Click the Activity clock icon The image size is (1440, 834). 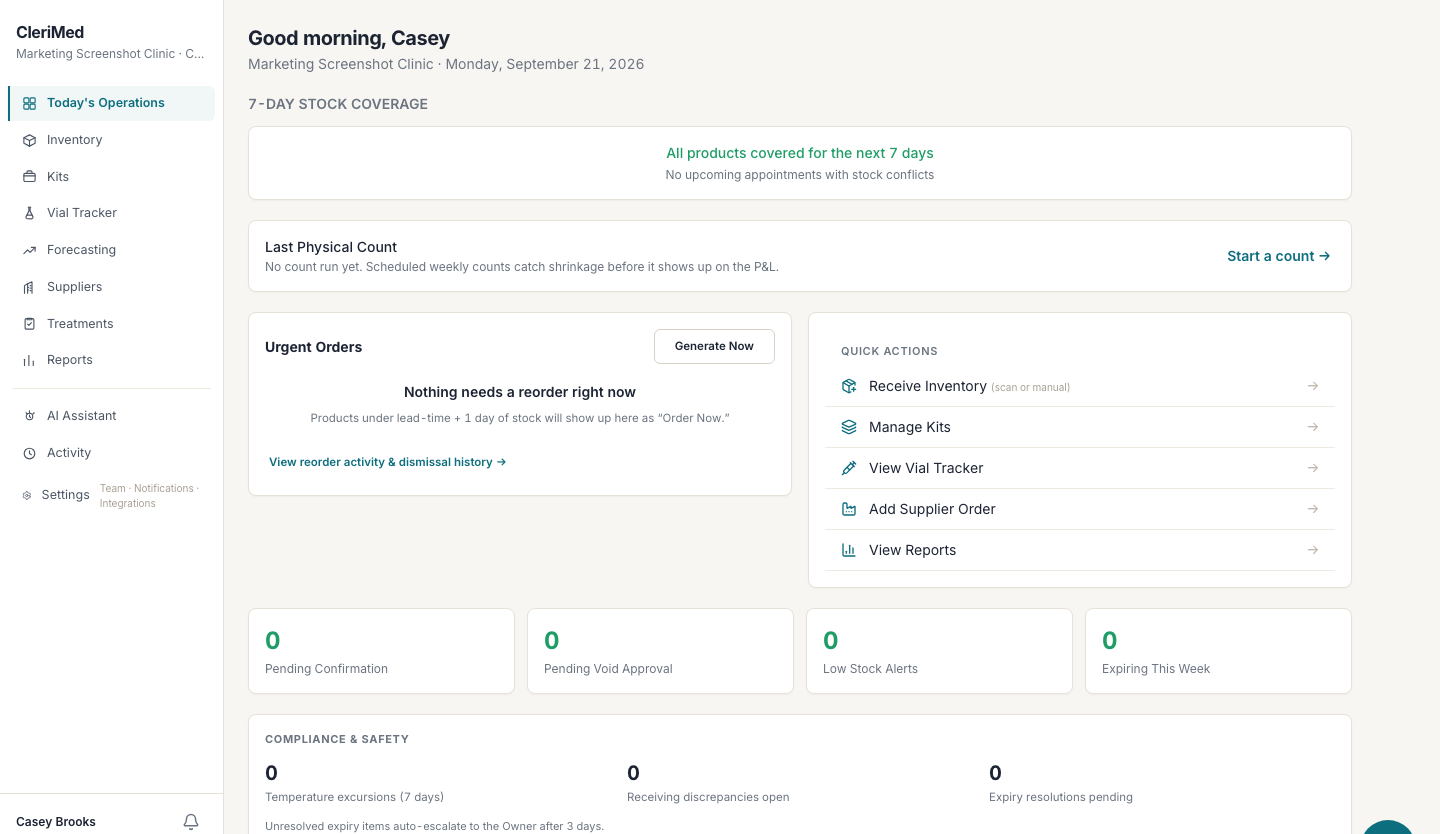point(29,453)
